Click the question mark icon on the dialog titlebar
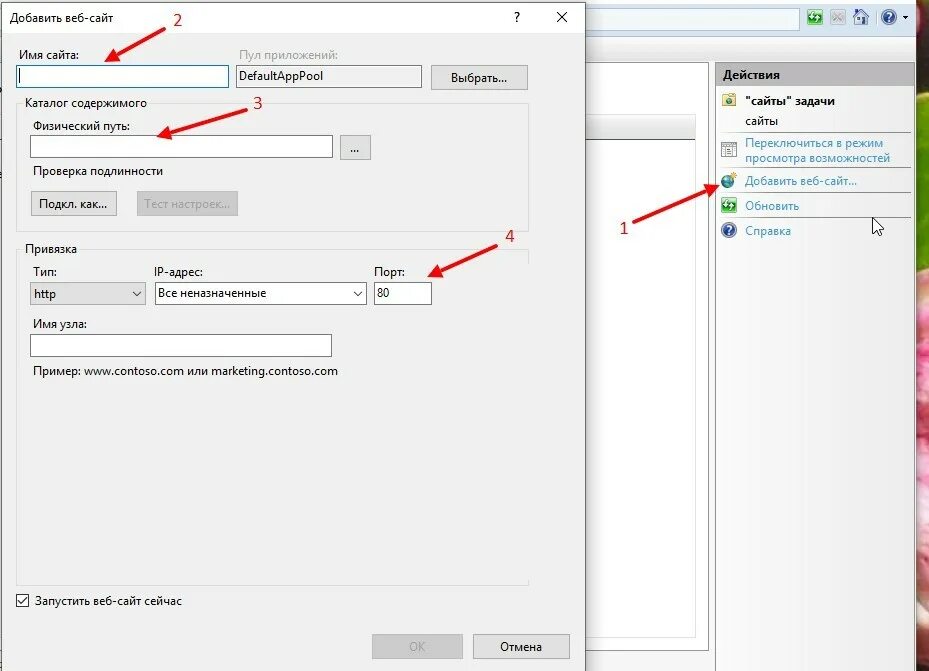This screenshot has width=929, height=671. pyautogui.click(x=516, y=17)
